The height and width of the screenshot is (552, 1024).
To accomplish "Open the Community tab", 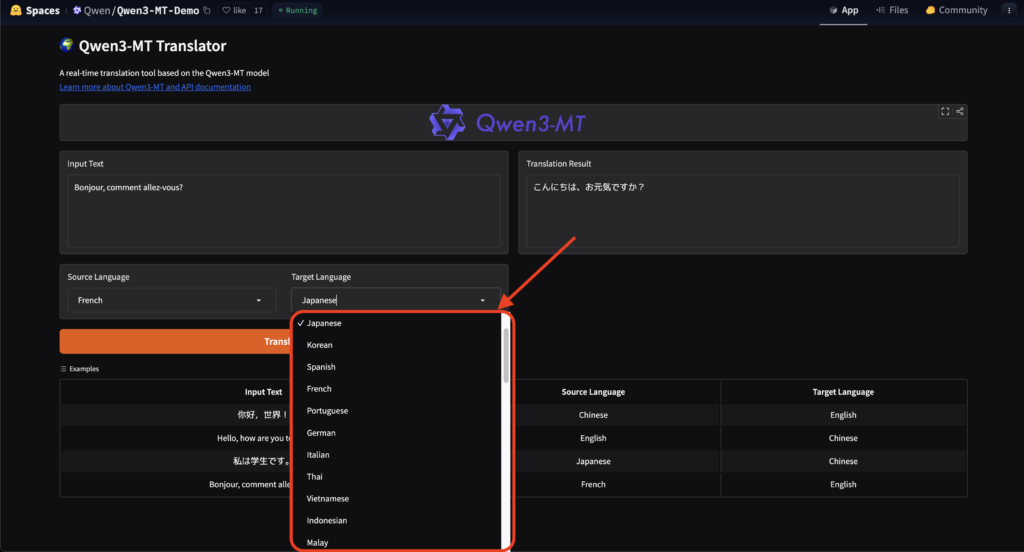I will (x=956, y=10).
